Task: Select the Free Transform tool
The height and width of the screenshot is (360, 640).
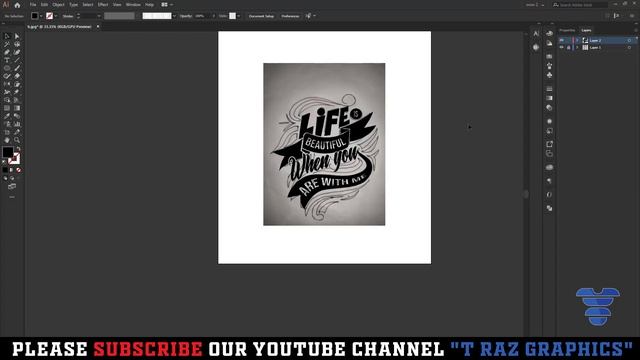Action: 17,92
